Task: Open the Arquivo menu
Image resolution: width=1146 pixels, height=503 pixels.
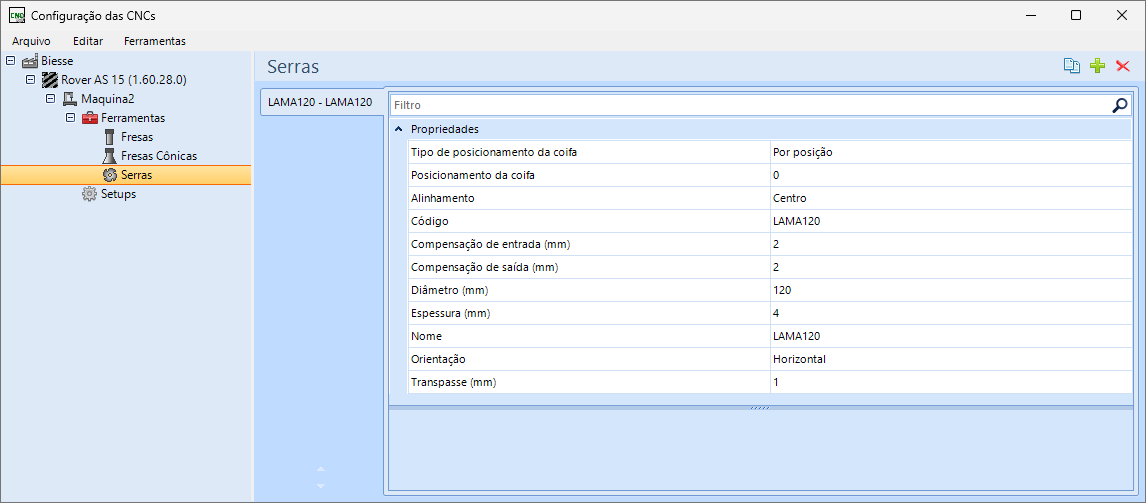Action: (x=31, y=41)
